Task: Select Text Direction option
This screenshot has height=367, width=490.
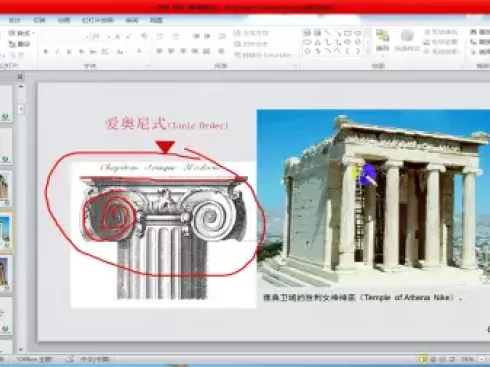Action: pos(251,33)
